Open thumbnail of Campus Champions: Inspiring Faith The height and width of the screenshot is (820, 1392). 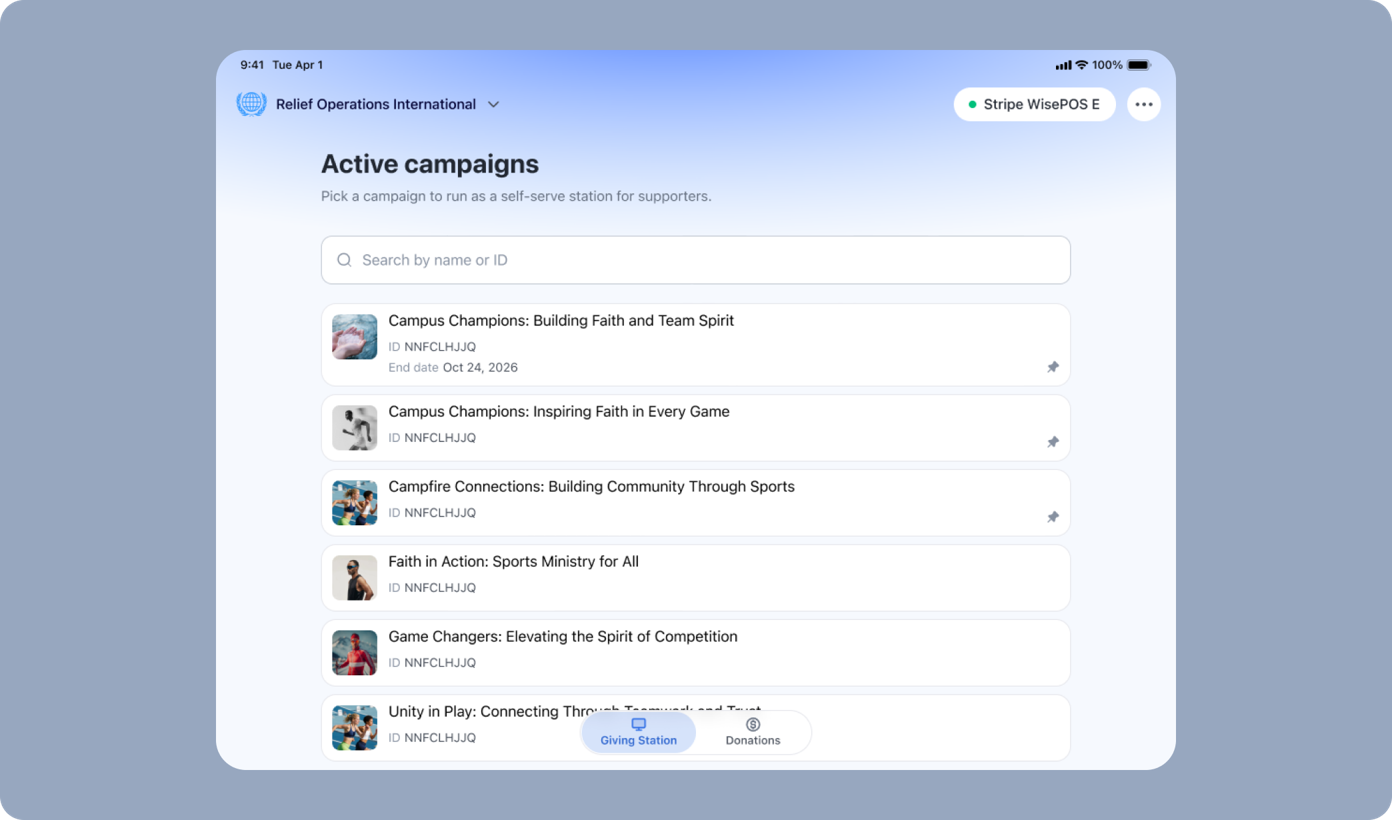[355, 428]
